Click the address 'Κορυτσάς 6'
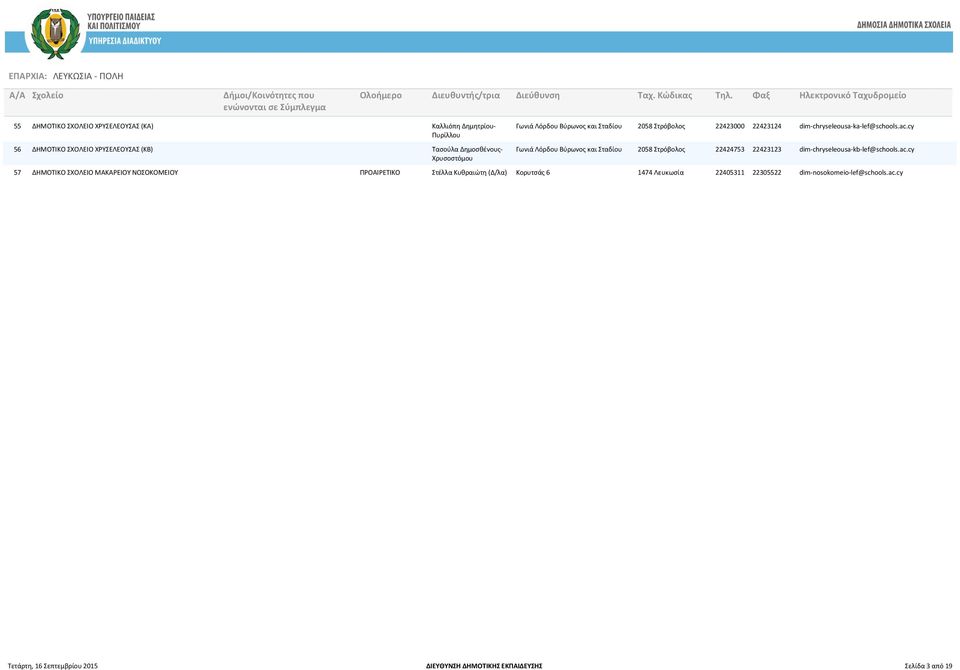This screenshot has width=960, height=670. click(533, 173)
